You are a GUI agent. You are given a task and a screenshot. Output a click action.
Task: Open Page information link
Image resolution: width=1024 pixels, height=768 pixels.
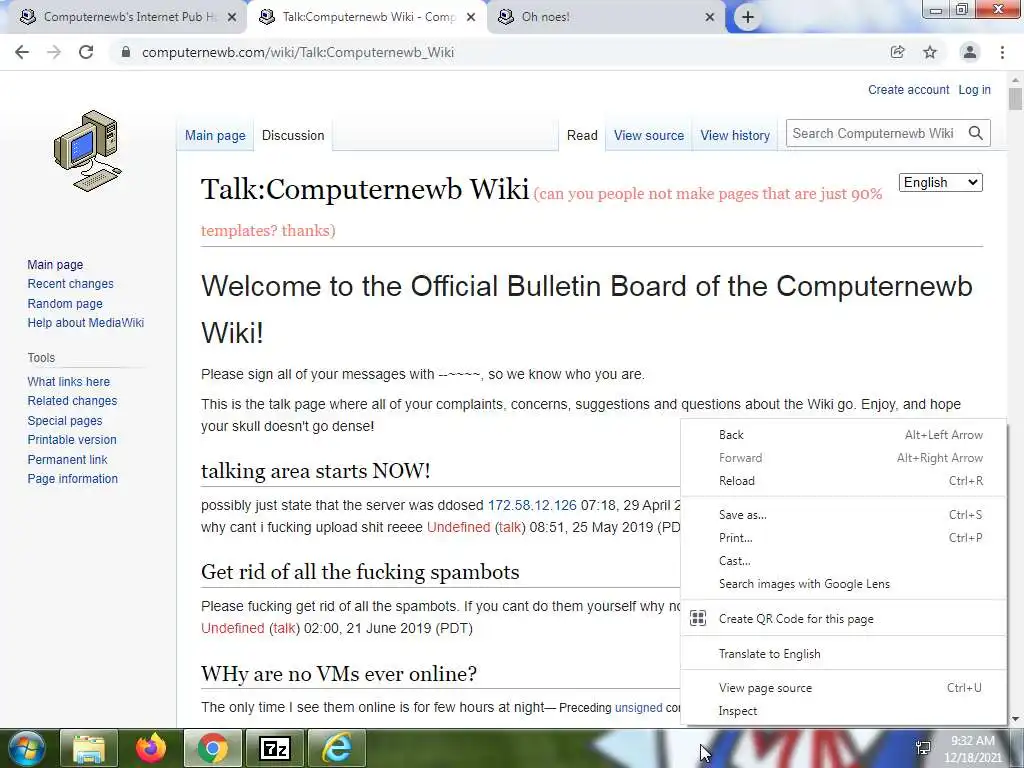click(x=72, y=479)
